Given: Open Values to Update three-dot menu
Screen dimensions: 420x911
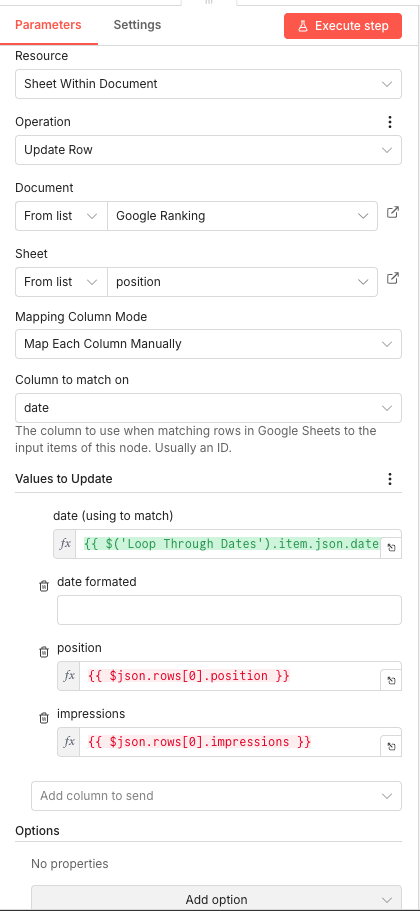Looking at the screenshot, I should tap(390, 479).
